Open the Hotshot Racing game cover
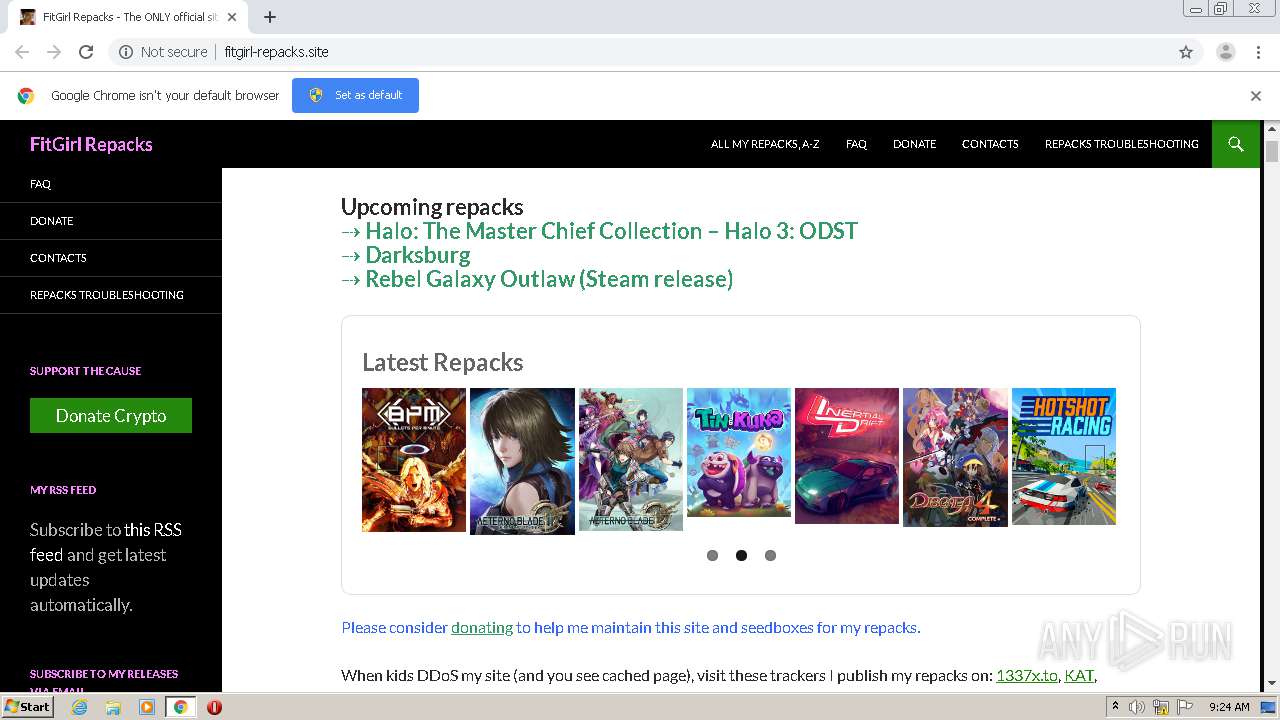Image resolution: width=1280 pixels, height=720 pixels. pyautogui.click(x=1064, y=456)
